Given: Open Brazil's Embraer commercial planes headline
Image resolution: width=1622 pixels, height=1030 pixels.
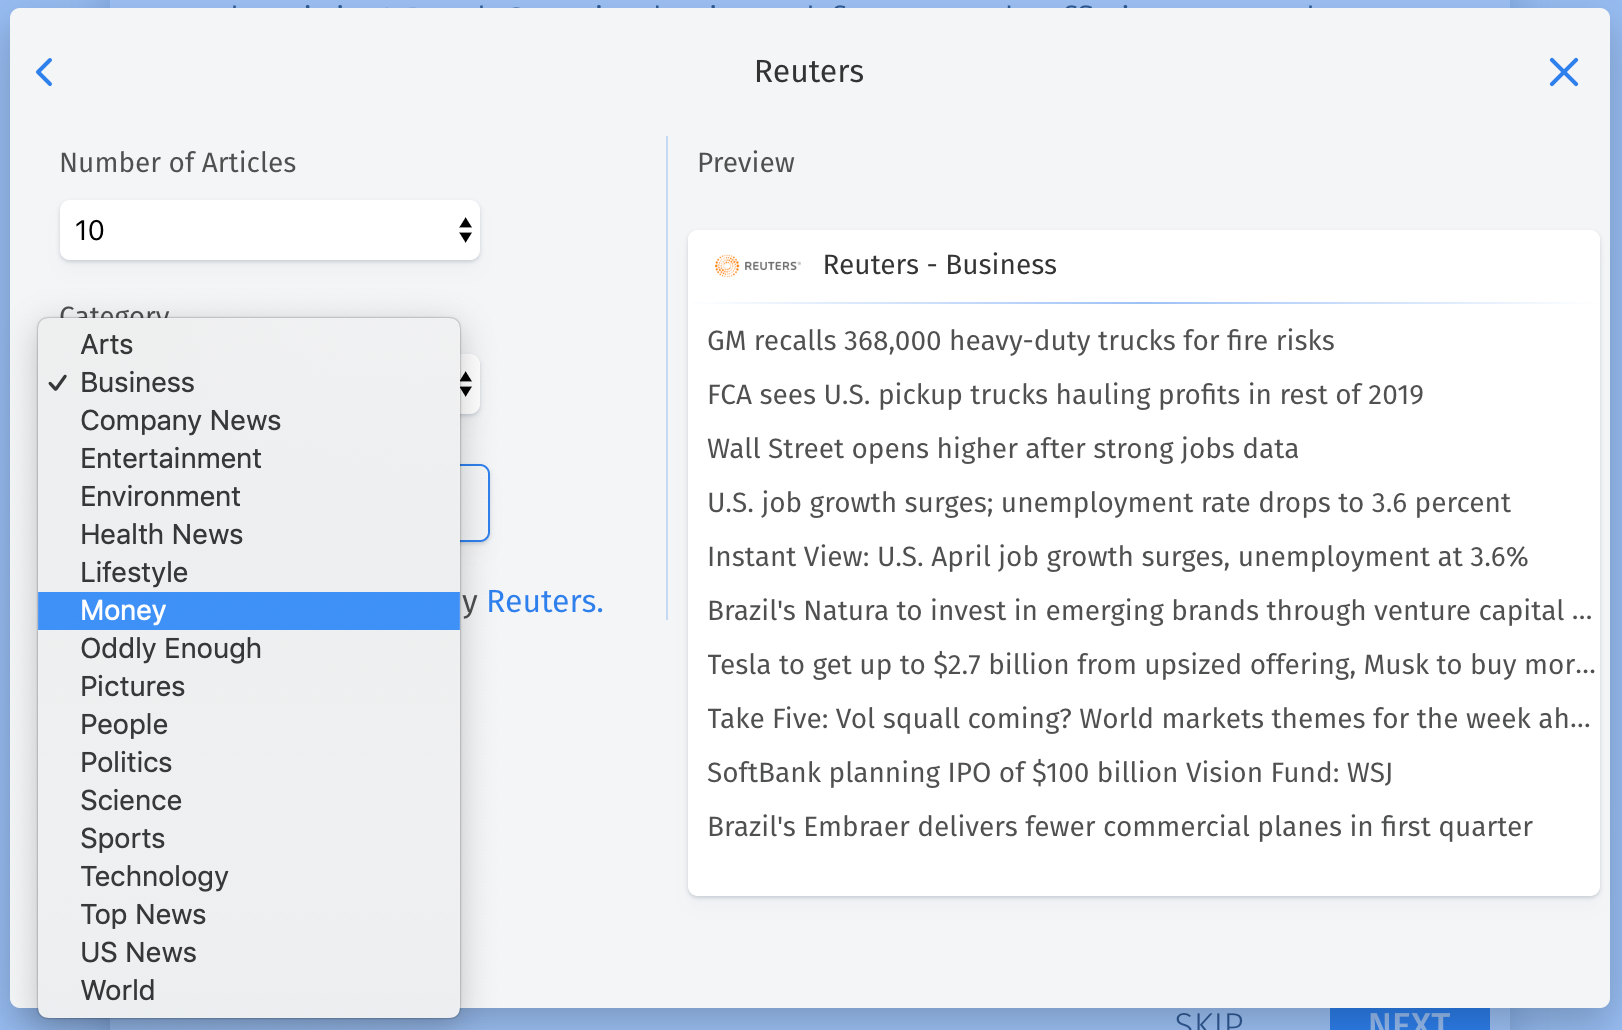Looking at the screenshot, I should pos(1120,827).
